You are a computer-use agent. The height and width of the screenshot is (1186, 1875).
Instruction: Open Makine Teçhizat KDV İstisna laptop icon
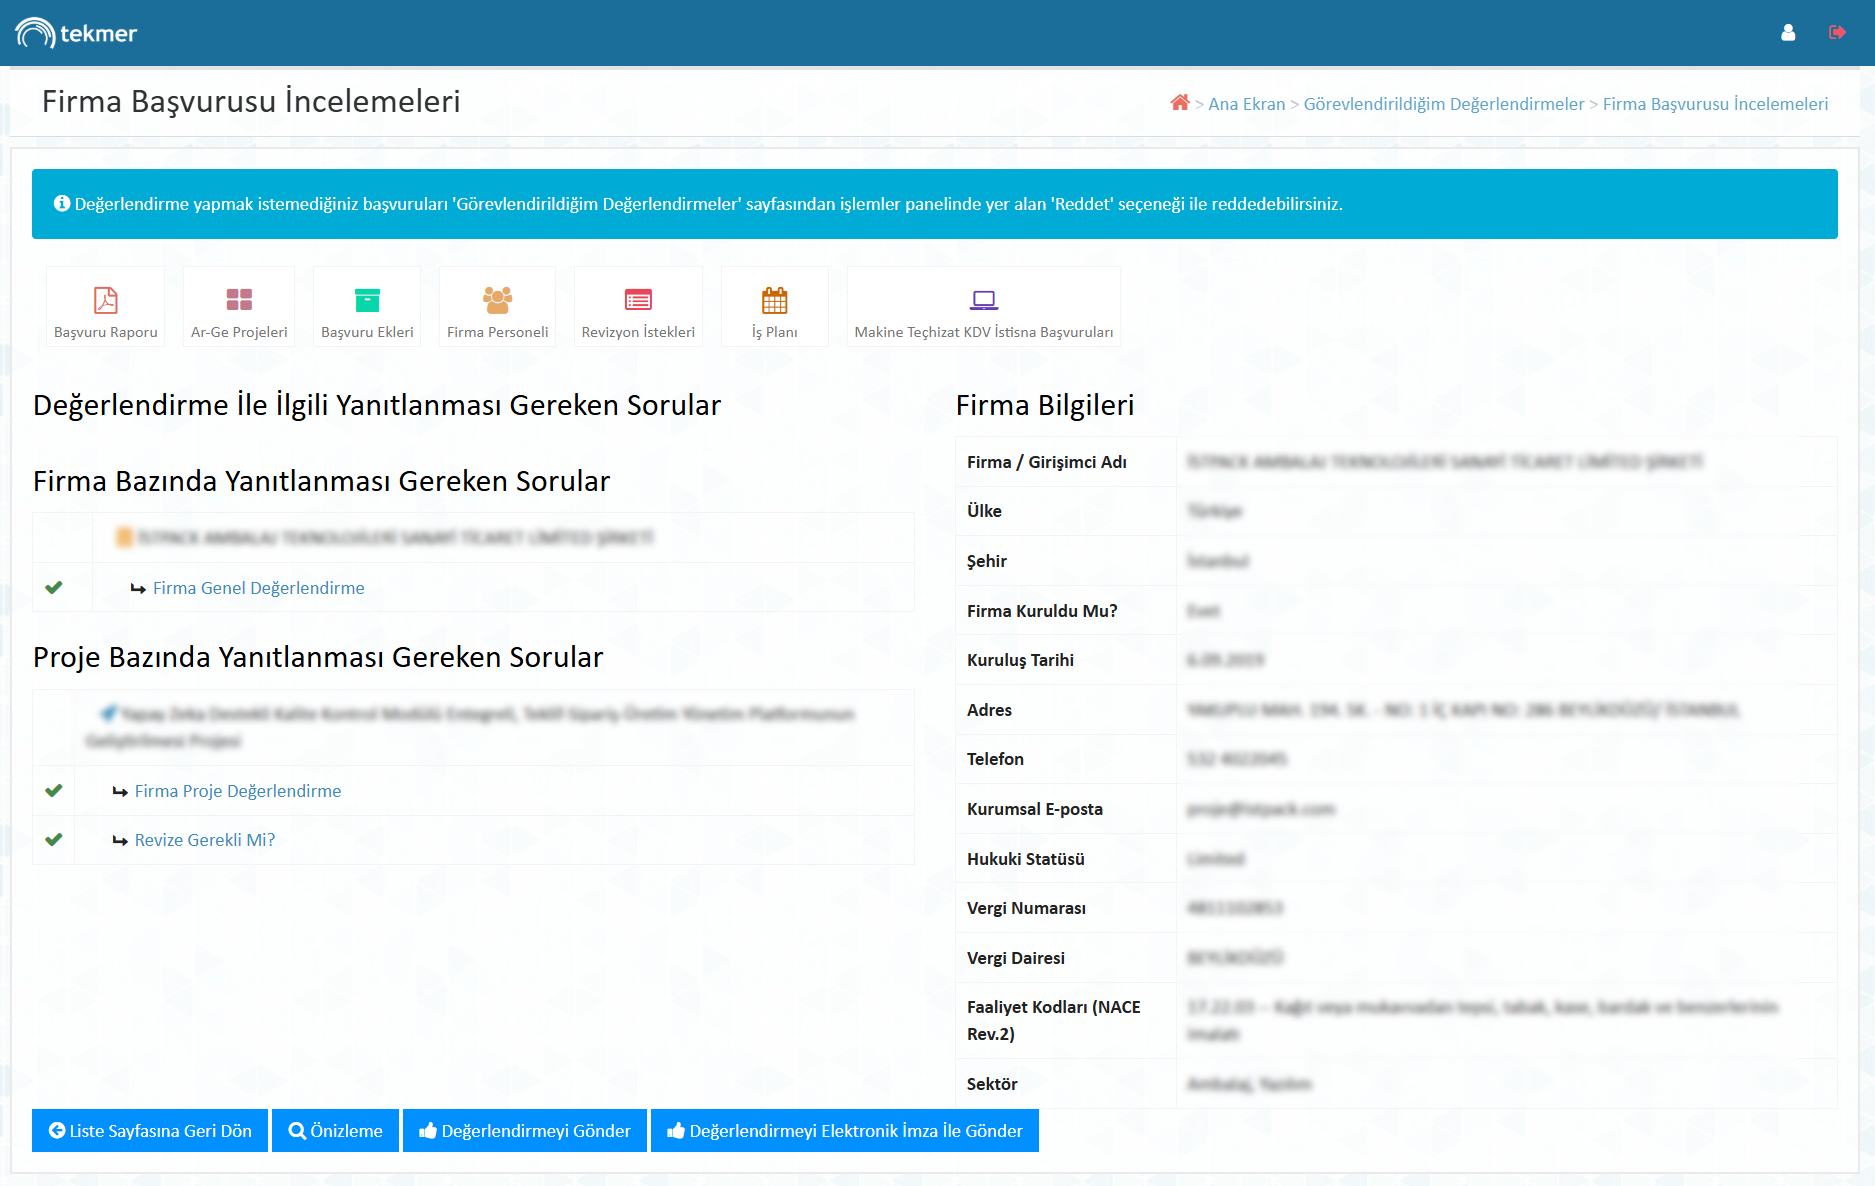(984, 300)
